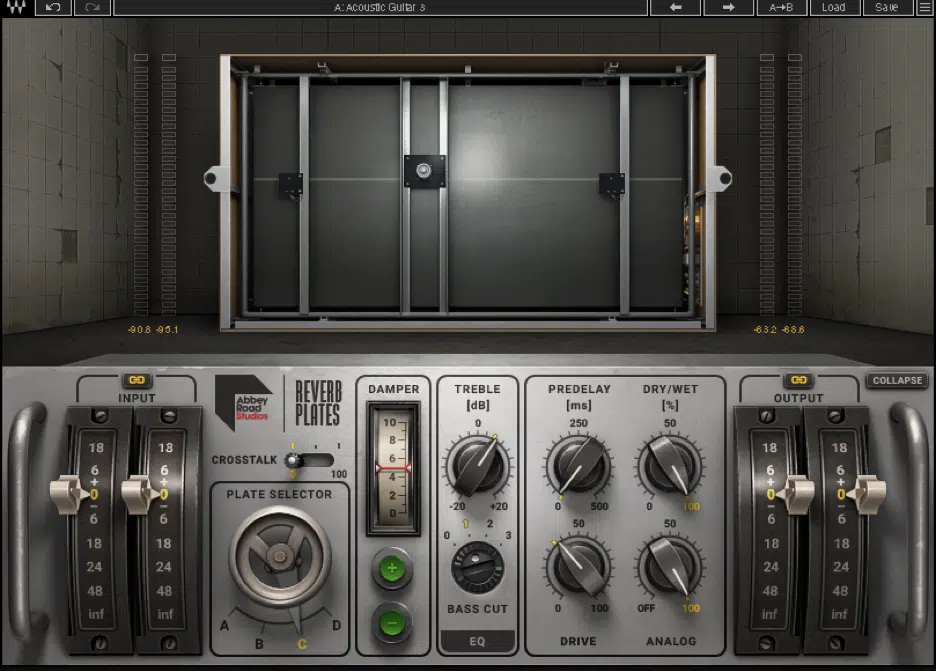
Task: Click the Waves logo in the top bar
Action: pyautogui.click(x=16, y=7)
